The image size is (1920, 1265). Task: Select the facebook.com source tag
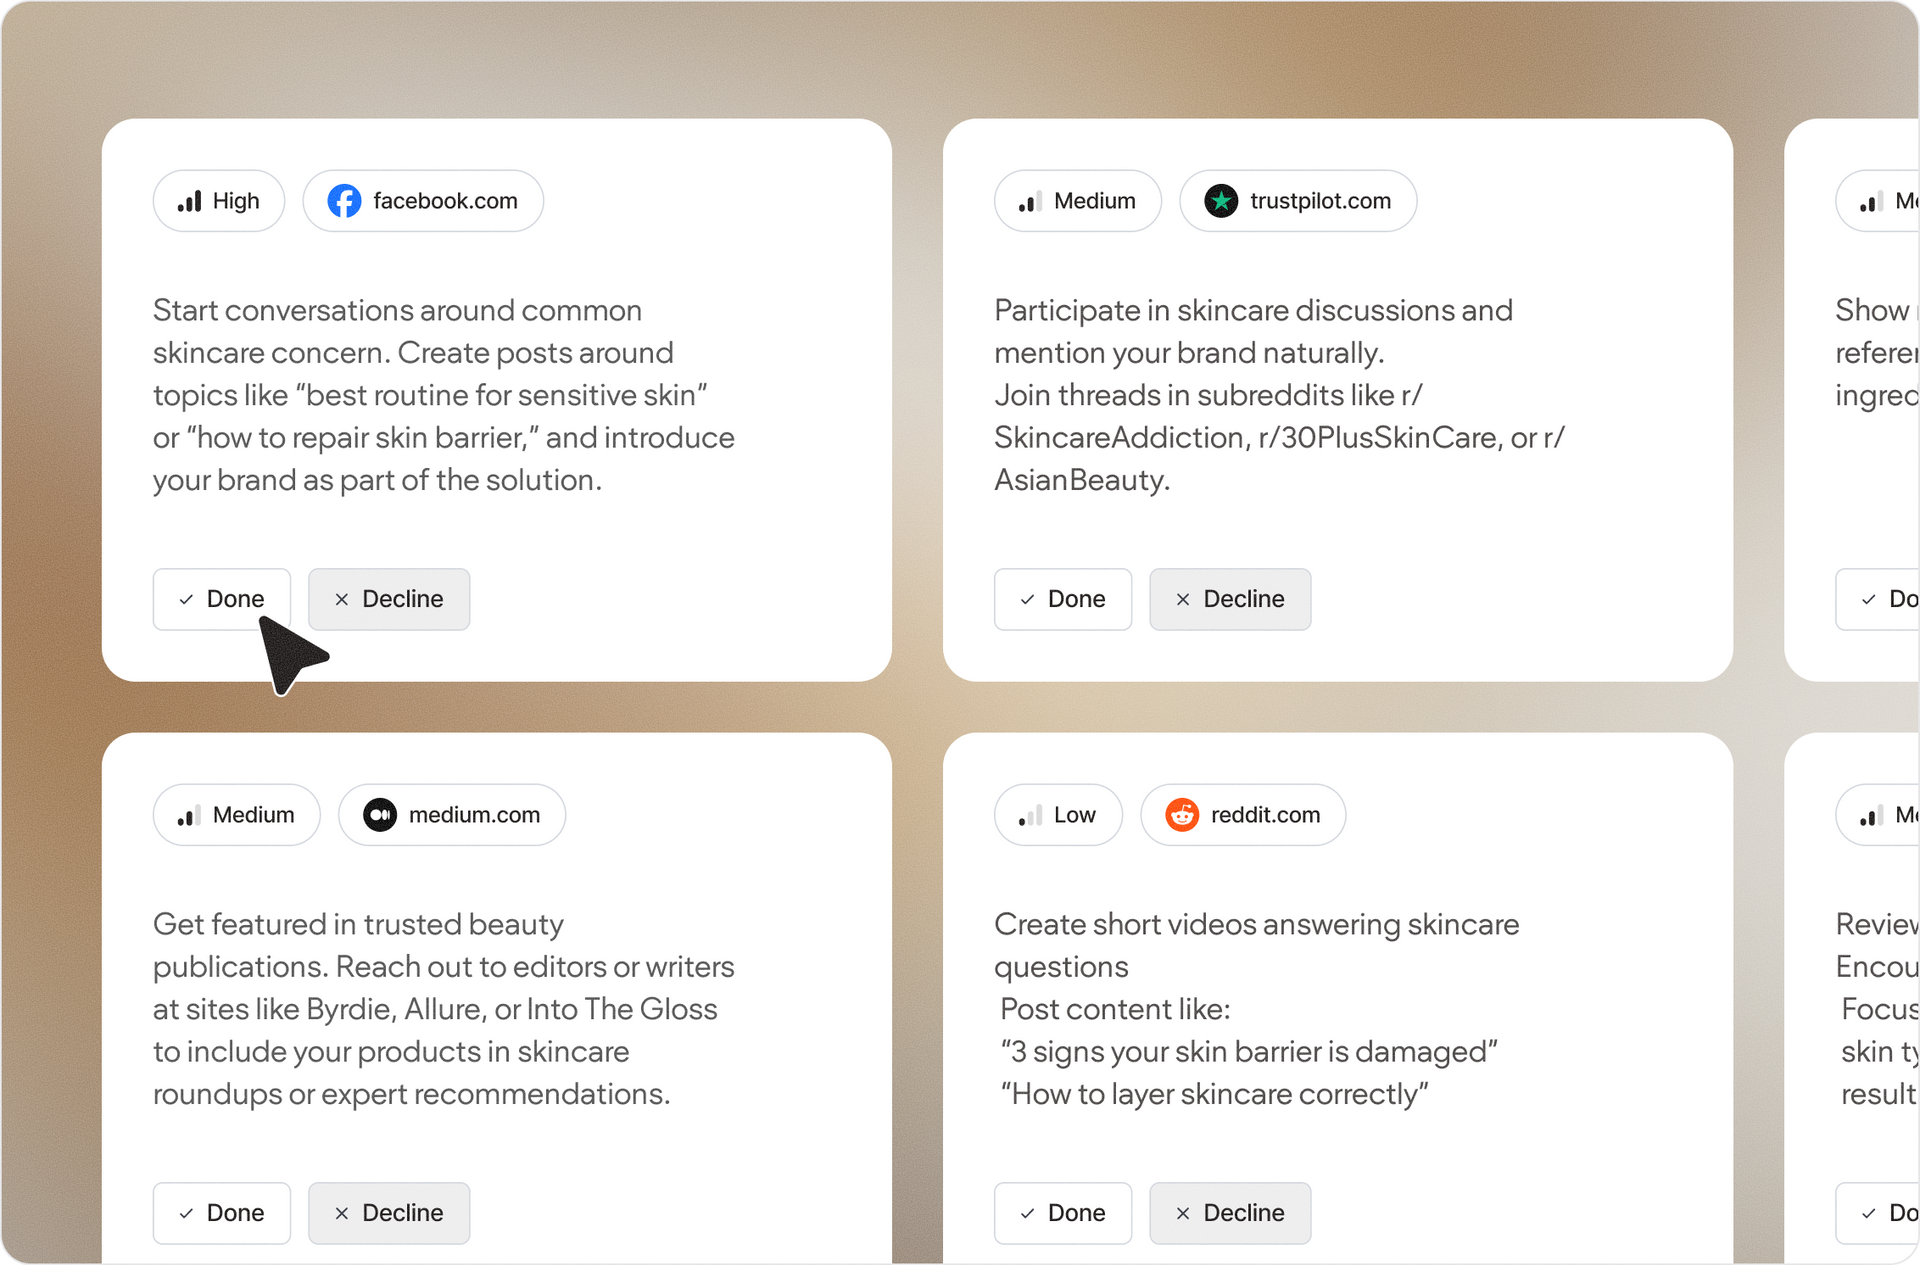point(423,201)
